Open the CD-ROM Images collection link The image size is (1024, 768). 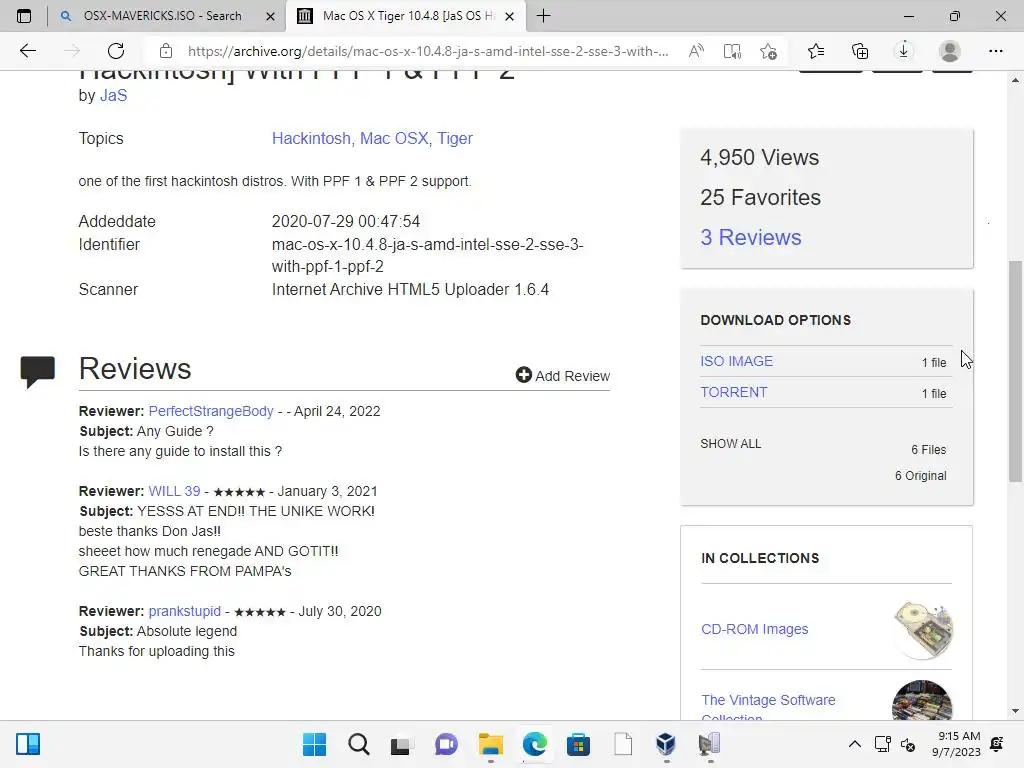point(754,629)
